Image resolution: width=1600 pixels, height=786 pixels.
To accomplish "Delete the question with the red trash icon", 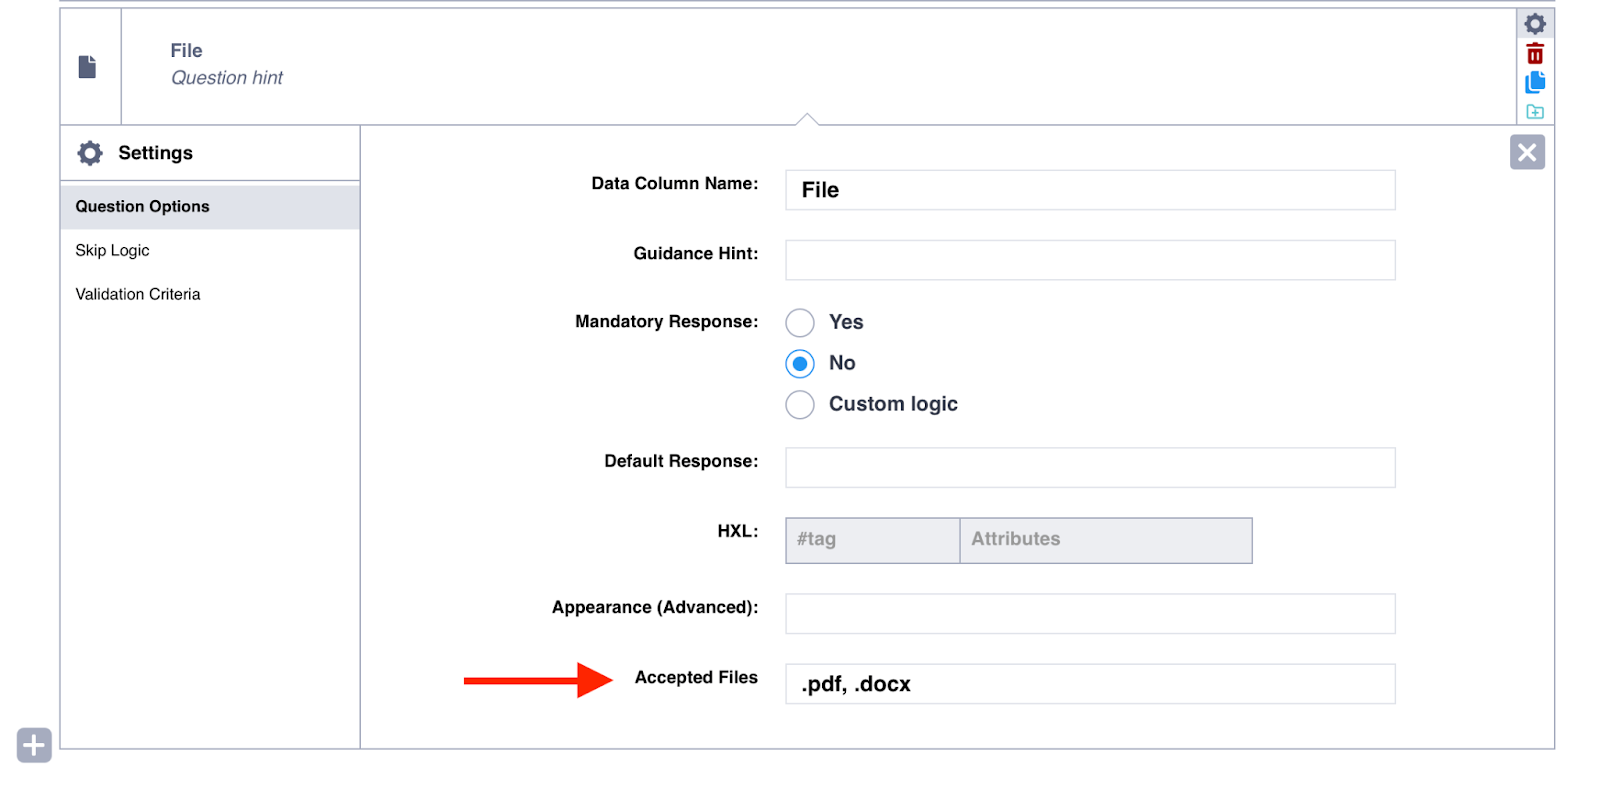I will (1534, 54).
